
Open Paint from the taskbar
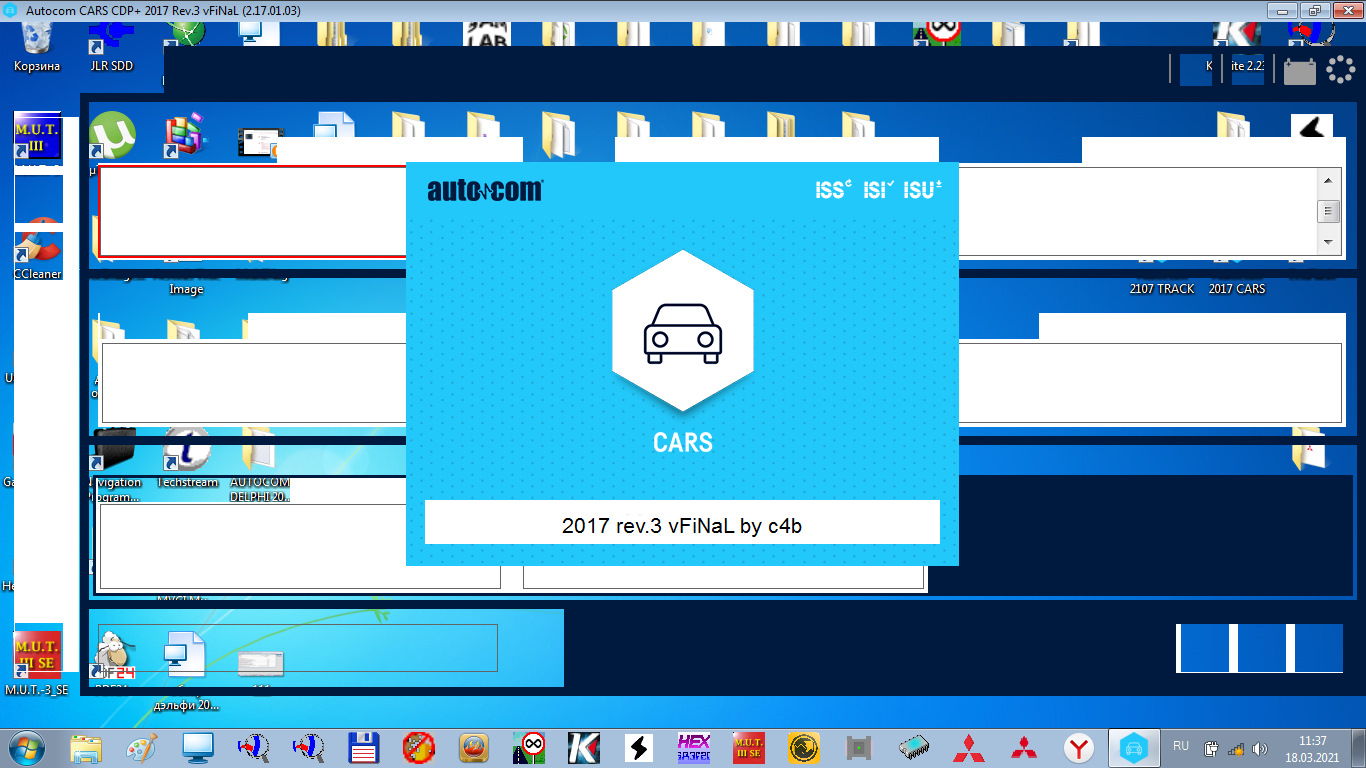pyautogui.click(x=141, y=747)
